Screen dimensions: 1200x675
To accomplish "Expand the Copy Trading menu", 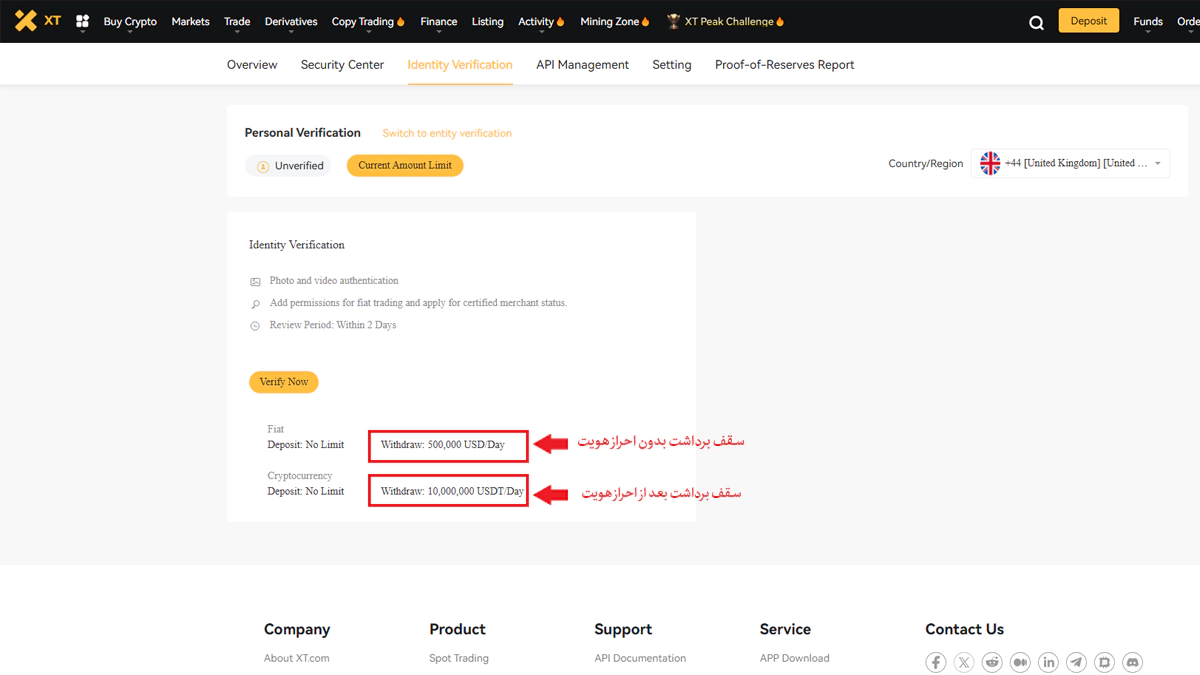I will tap(368, 22).
